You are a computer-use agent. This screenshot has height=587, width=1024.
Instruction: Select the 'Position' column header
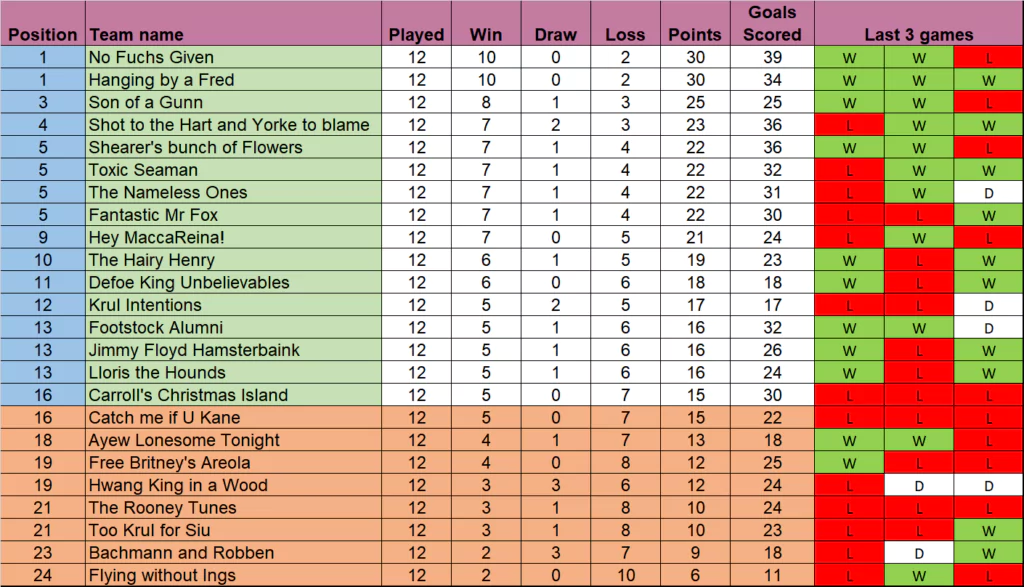[x=42, y=34]
